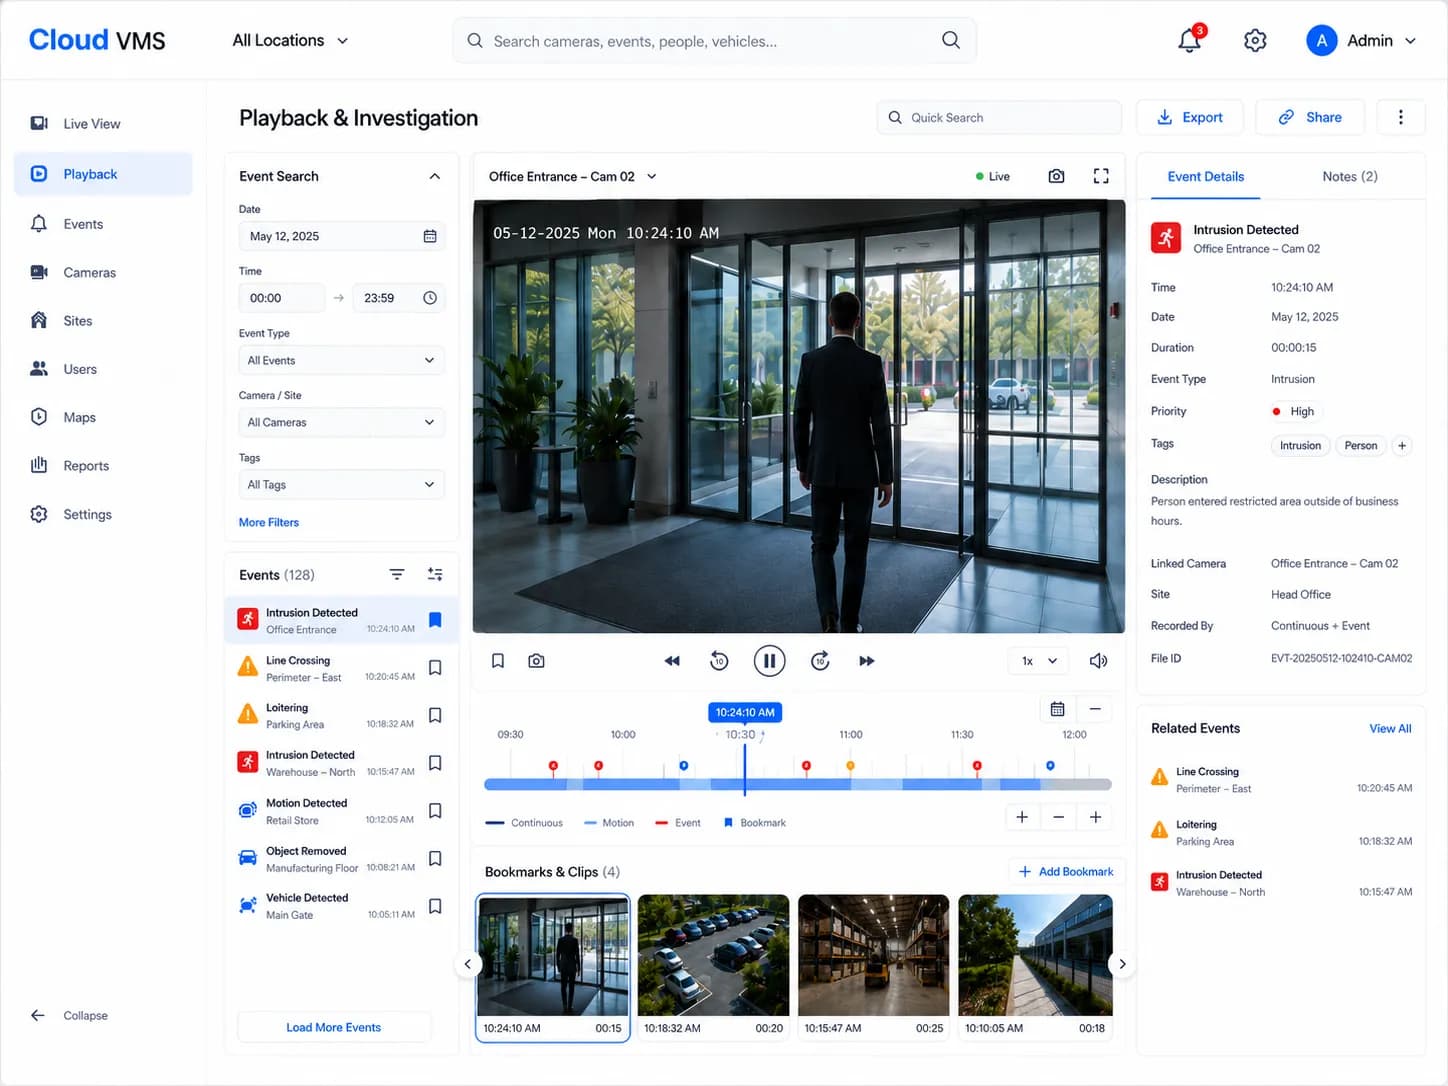This screenshot has width=1448, height=1086.
Task: Expand the playback speed 1x selector
Action: 1038,661
